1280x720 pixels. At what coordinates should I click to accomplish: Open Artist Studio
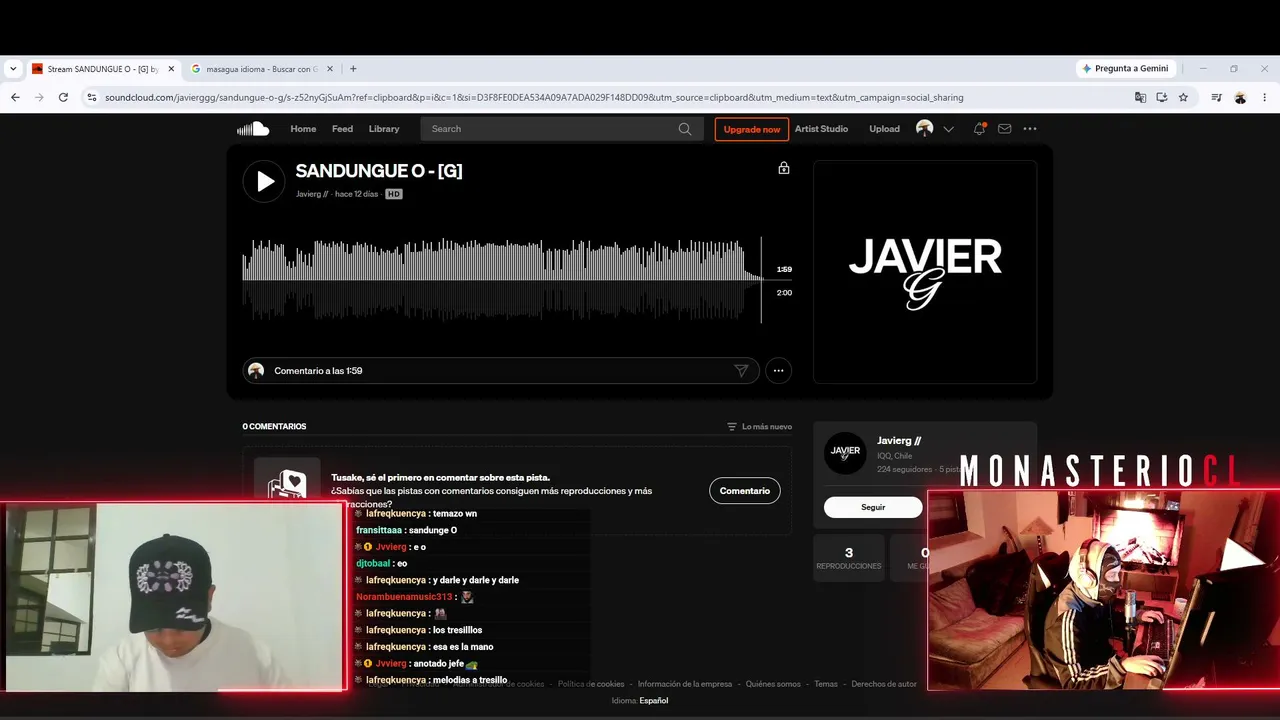tap(821, 129)
